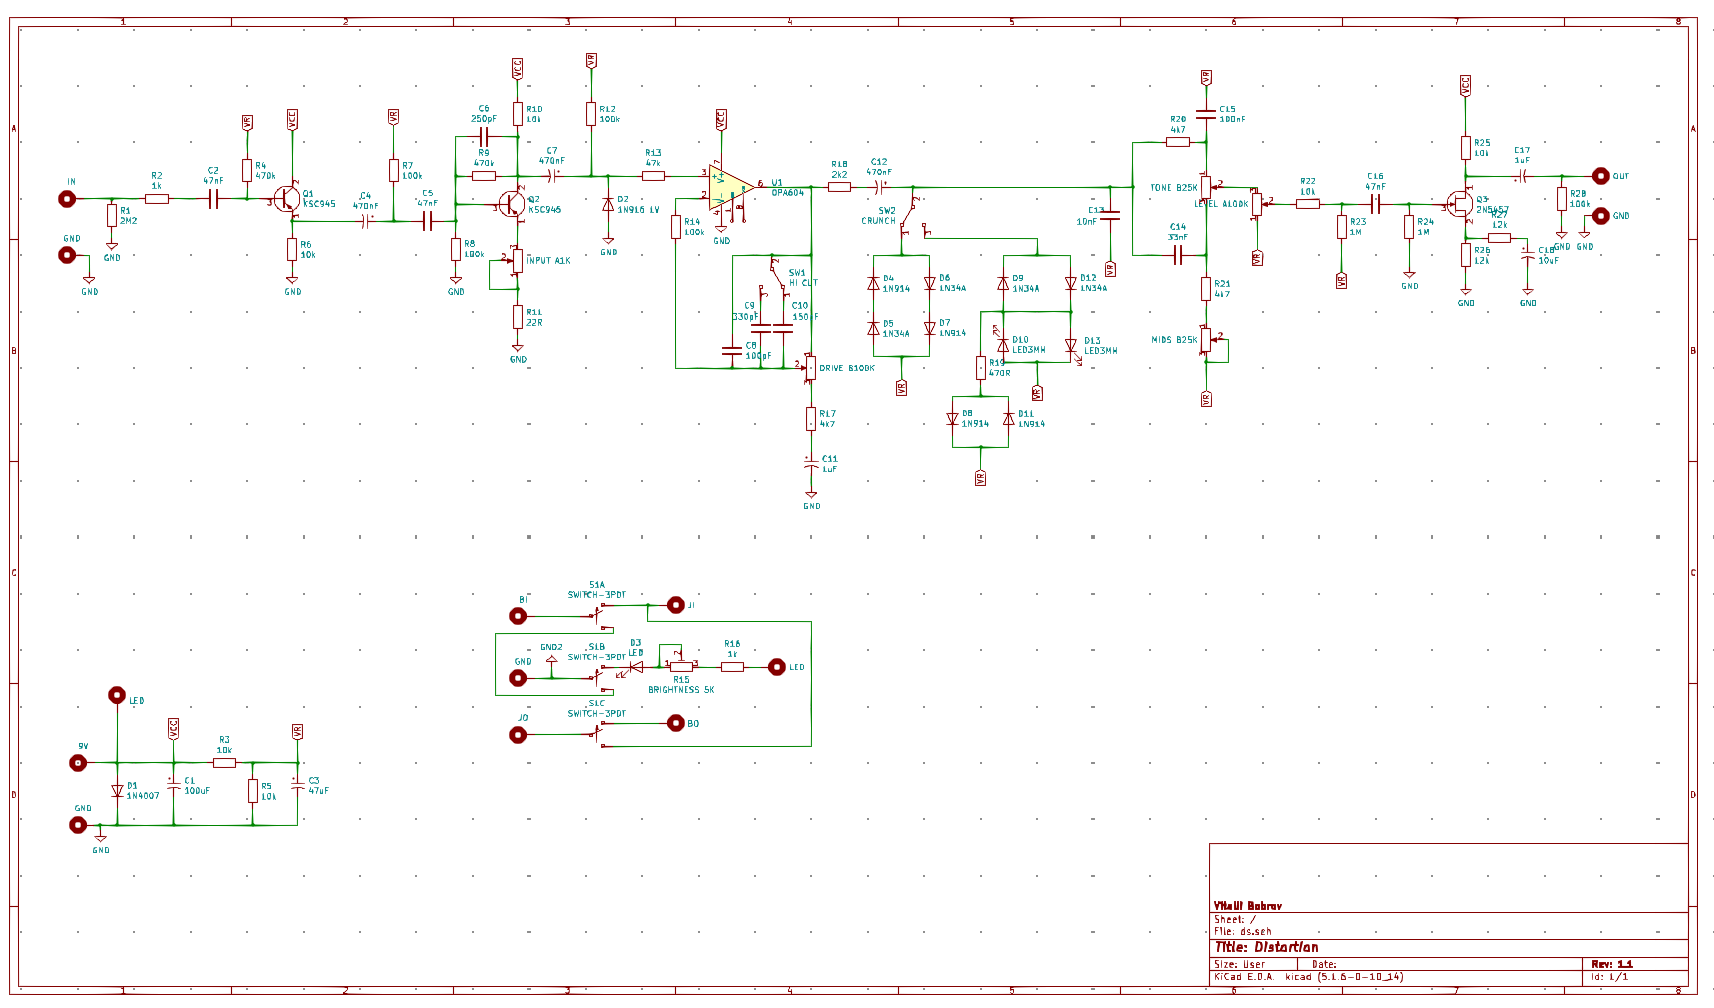
Task: Select the Q2 KSC945 transistor symbol
Action: click(x=511, y=204)
